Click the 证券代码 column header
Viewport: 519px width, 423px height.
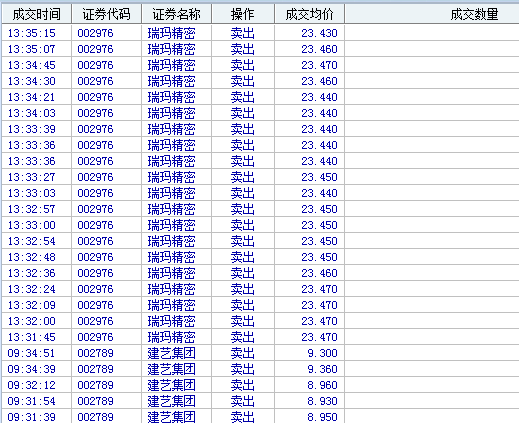tap(107, 14)
